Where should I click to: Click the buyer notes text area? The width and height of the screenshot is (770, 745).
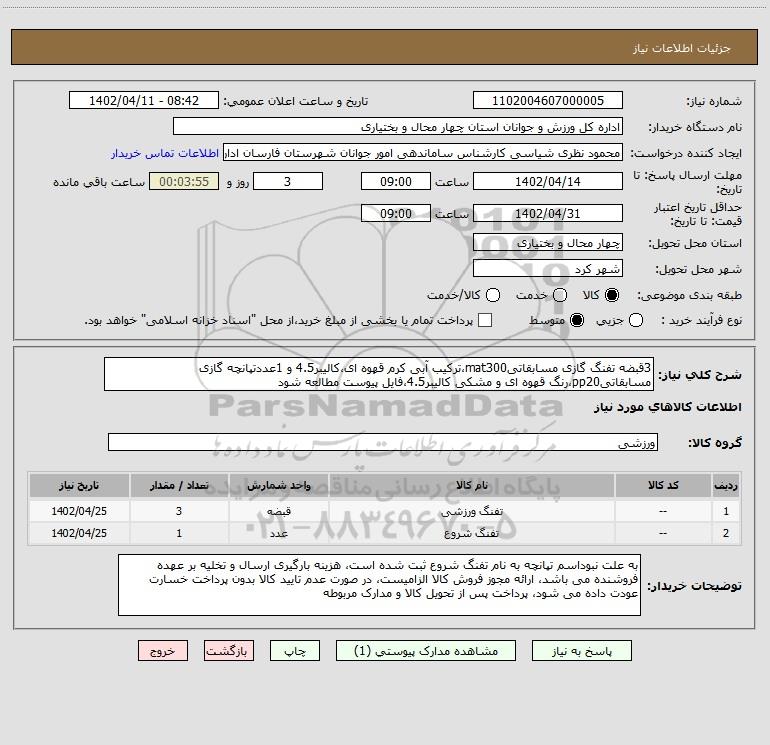pyautogui.click(x=379, y=585)
